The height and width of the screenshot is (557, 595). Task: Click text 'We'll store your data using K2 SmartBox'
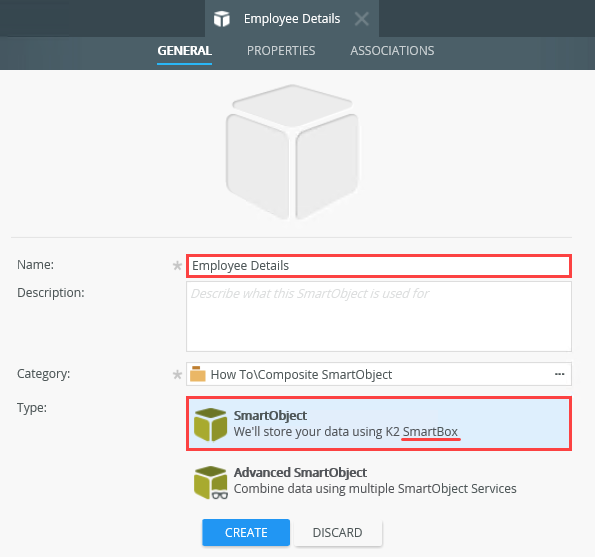[346, 432]
